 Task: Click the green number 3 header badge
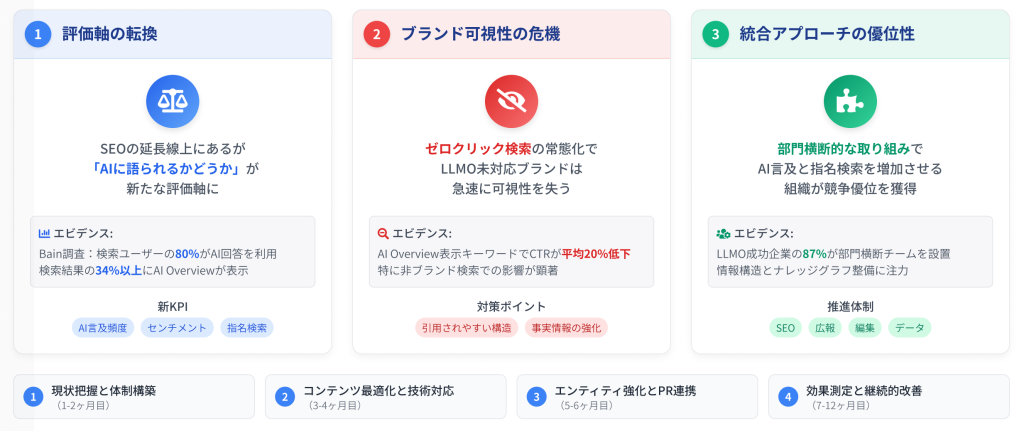(715, 34)
